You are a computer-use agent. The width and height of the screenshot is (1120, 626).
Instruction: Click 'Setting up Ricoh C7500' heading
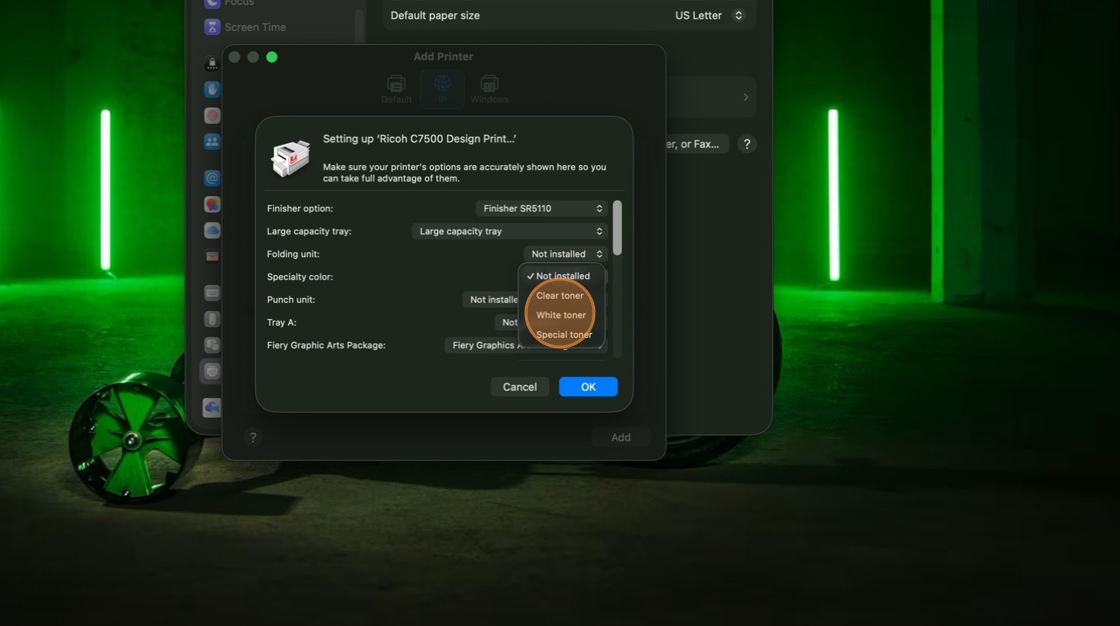click(x=419, y=139)
